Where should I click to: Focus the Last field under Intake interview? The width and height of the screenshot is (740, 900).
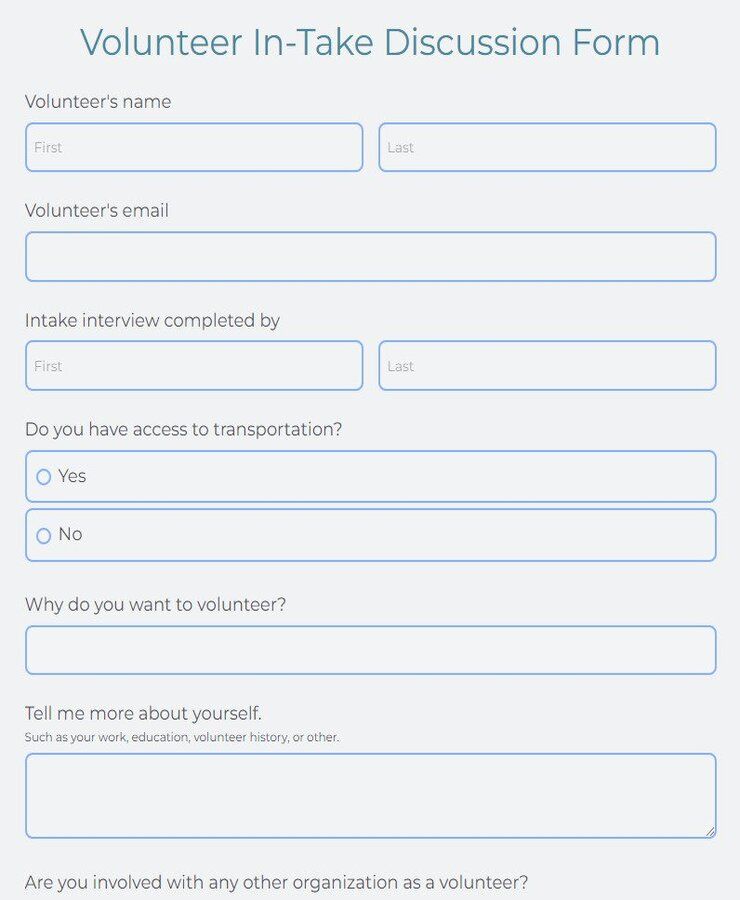pyautogui.click(x=548, y=366)
